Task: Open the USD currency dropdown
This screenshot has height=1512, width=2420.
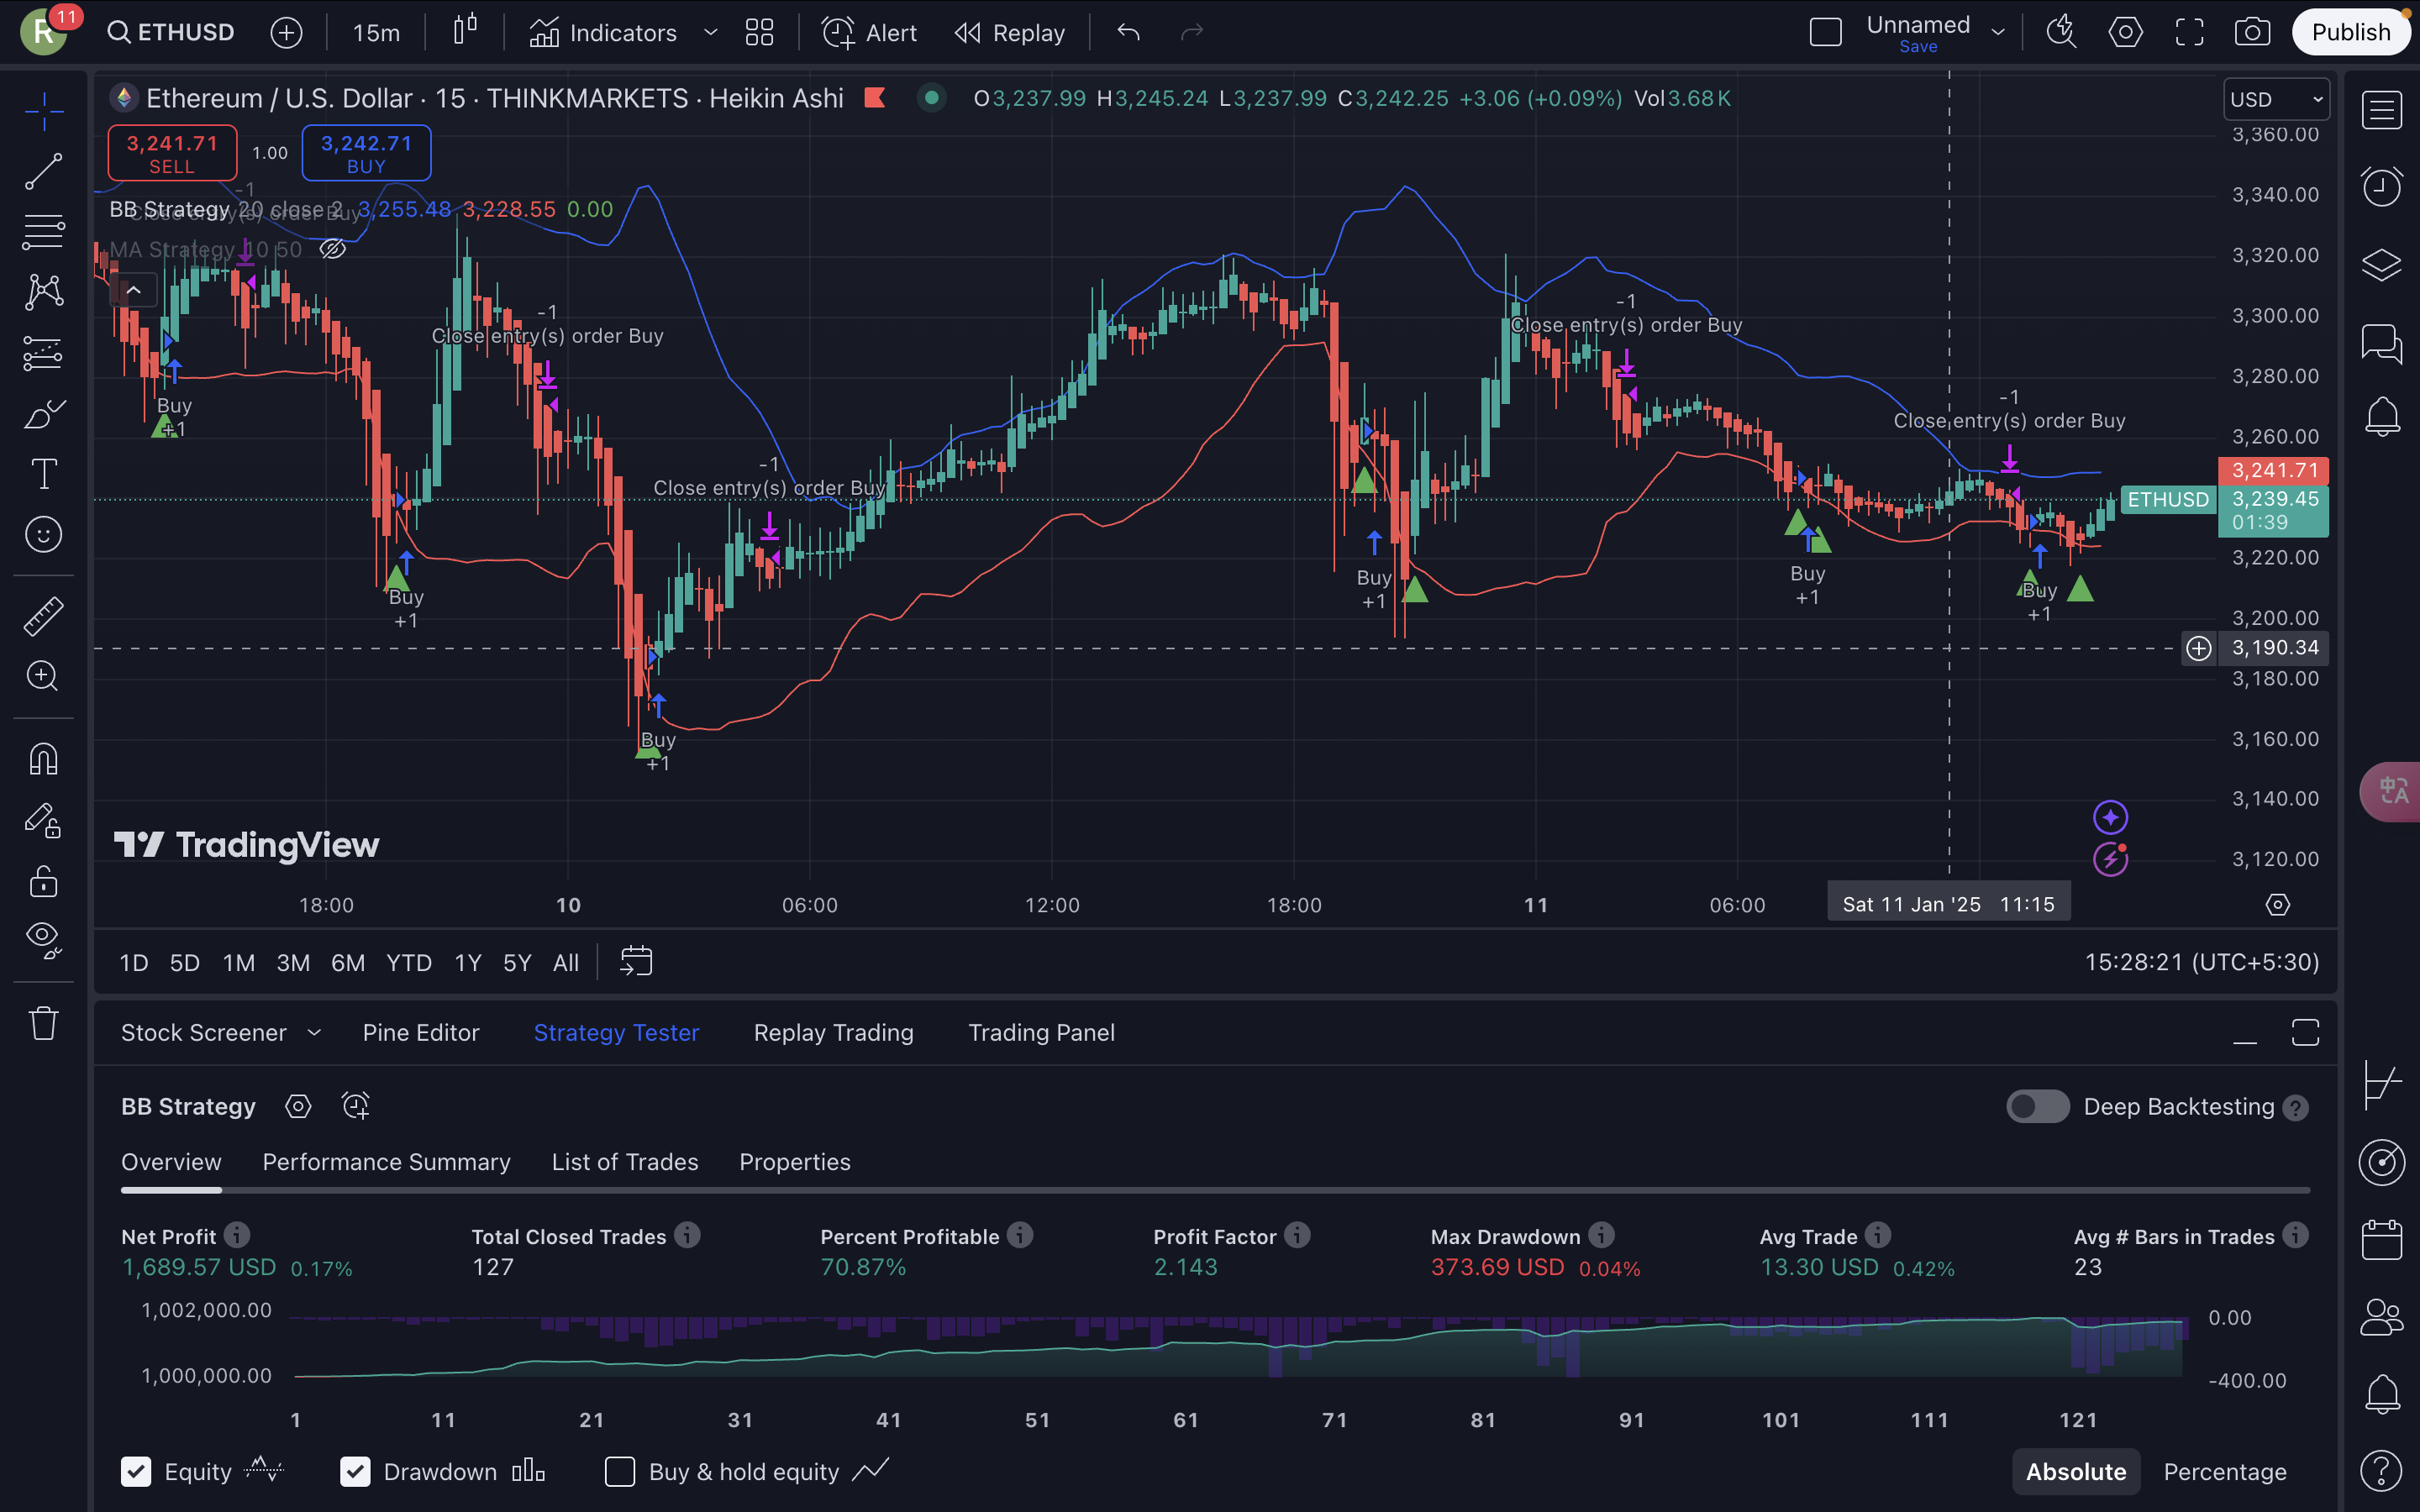Action: (2276, 99)
